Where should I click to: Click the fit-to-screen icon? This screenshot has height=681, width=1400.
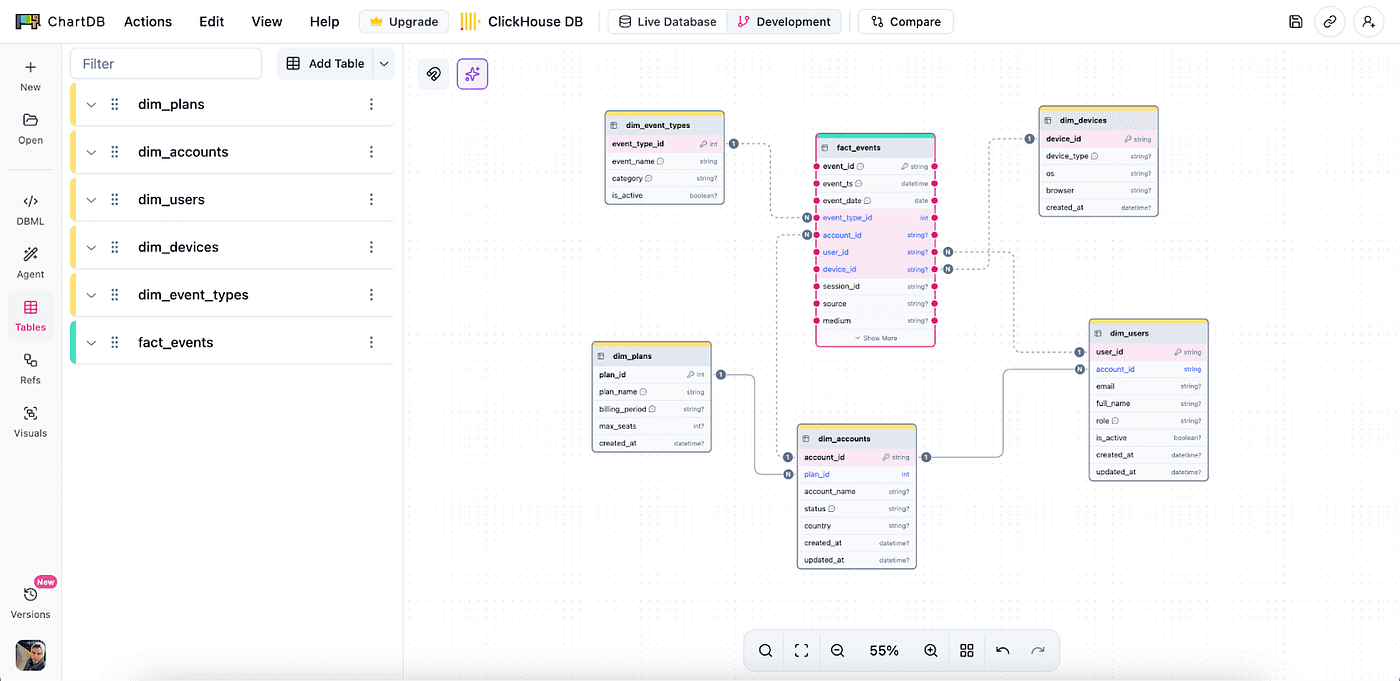point(801,651)
